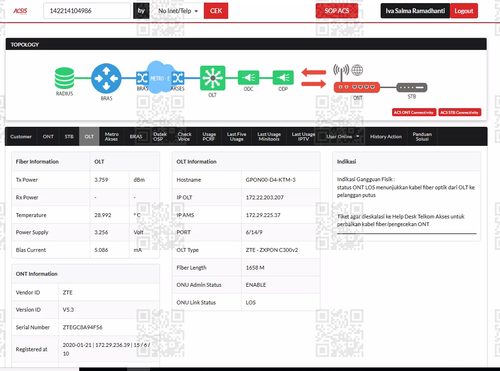500x371 pixels.
Task: Click the IP AMS value 172.29.225.37
Action: 263,215
